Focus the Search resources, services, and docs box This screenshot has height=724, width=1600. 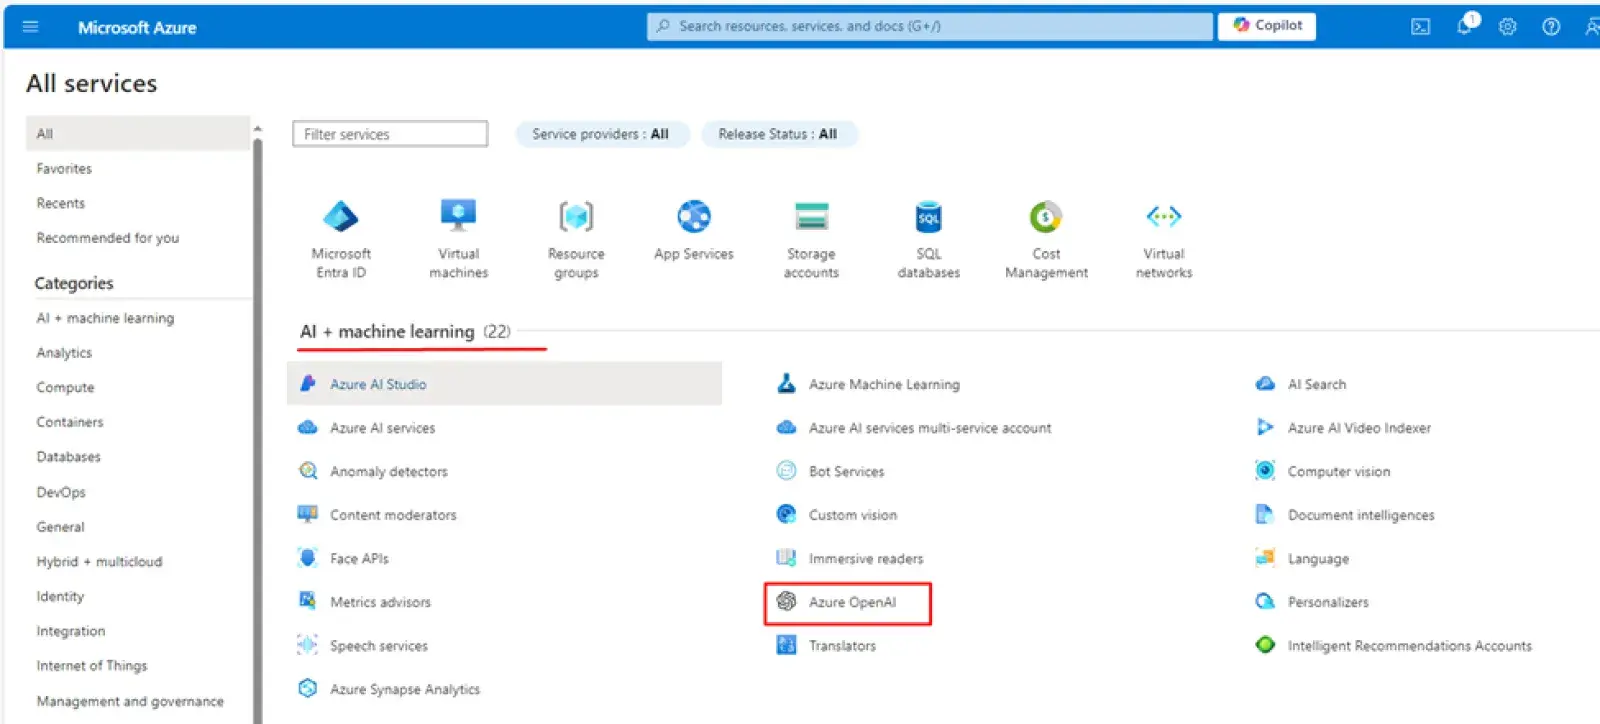tap(930, 26)
